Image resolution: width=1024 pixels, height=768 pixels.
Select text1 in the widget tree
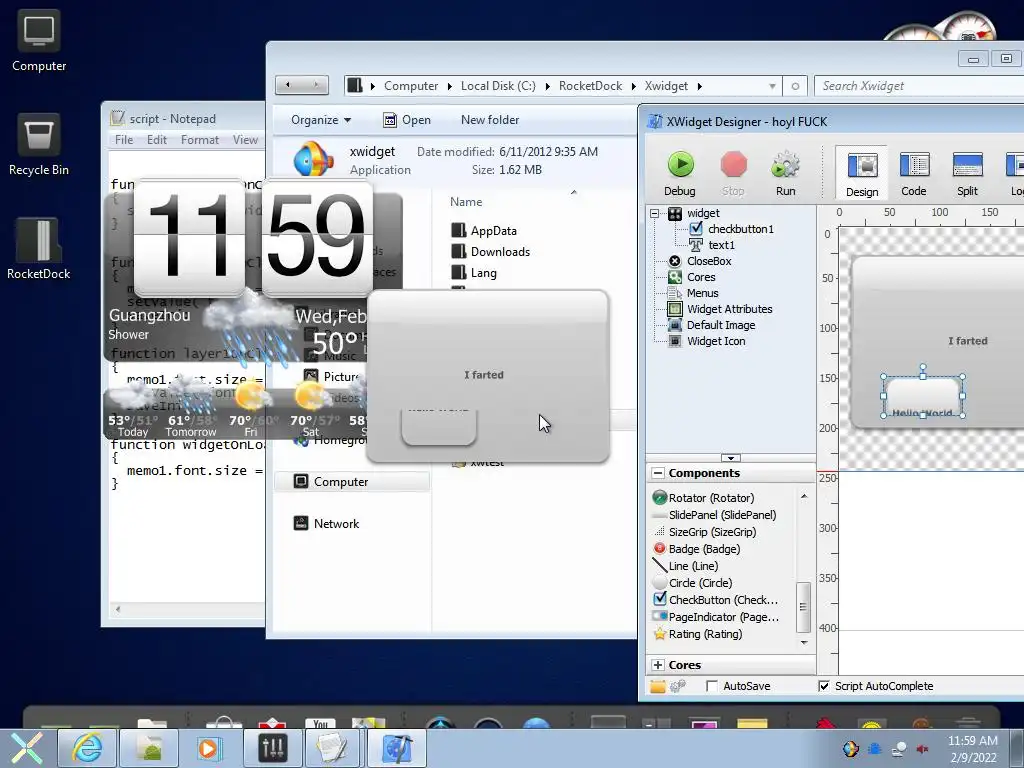721,245
